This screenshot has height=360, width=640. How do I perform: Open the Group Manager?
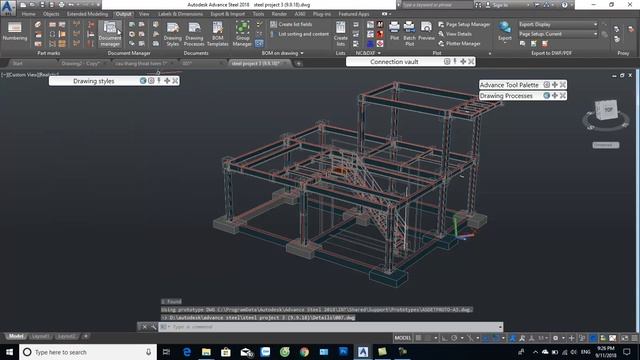click(242, 34)
